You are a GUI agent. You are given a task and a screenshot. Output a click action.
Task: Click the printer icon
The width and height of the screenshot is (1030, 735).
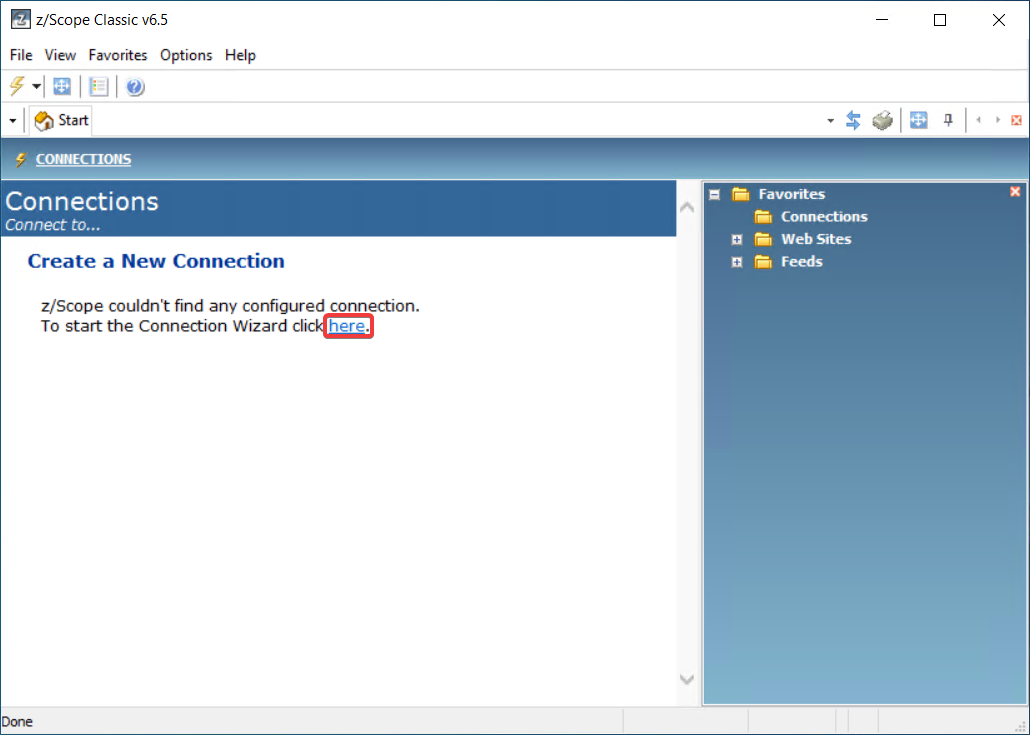(x=882, y=120)
